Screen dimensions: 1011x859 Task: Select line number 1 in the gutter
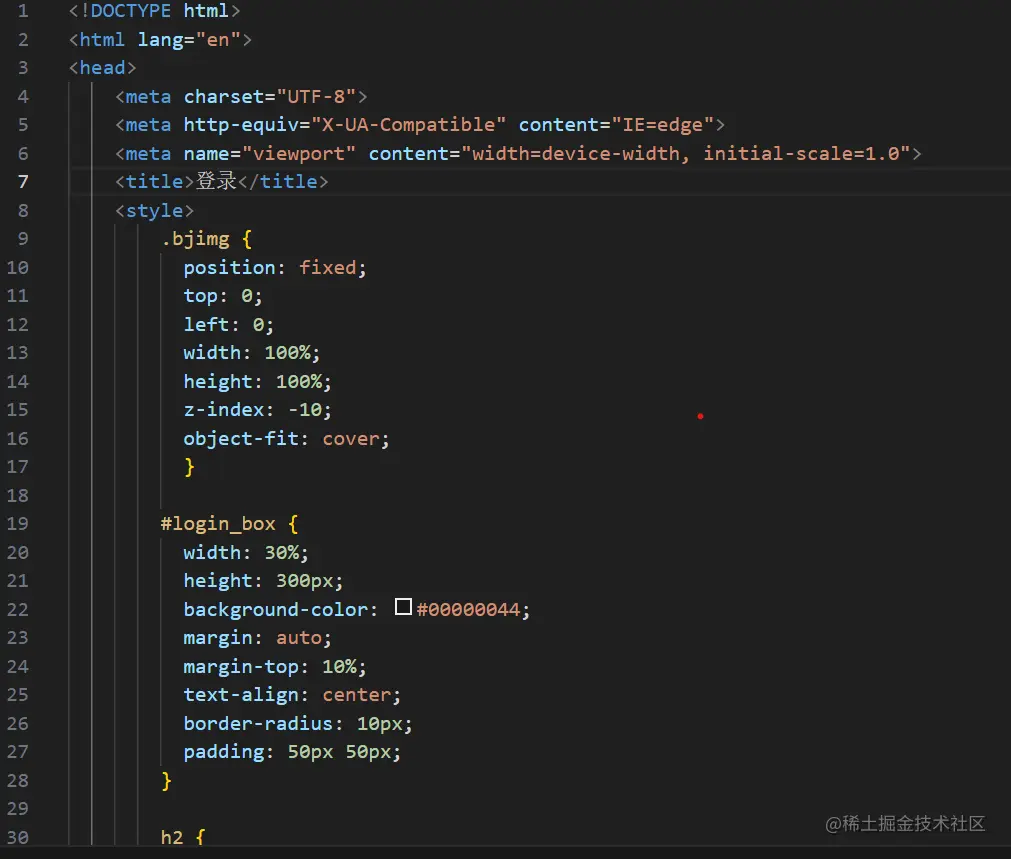[x=23, y=11]
